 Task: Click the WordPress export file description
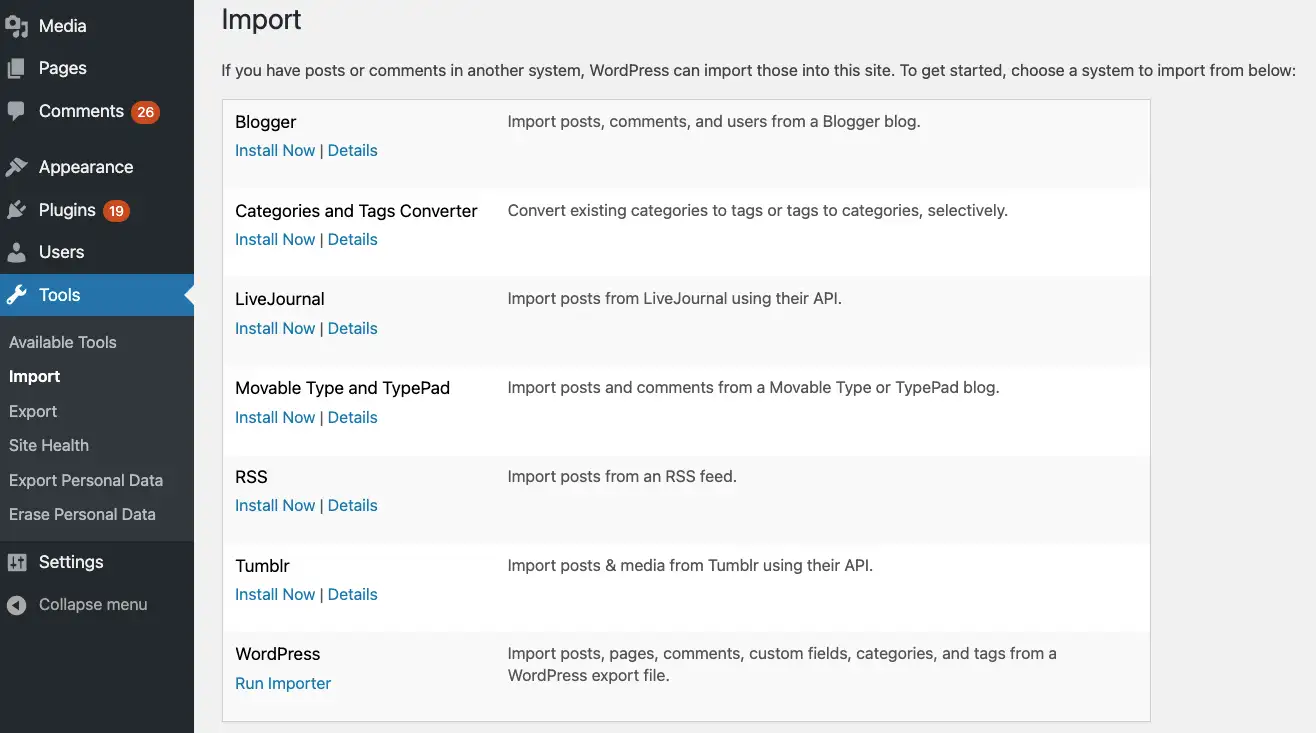(782, 665)
